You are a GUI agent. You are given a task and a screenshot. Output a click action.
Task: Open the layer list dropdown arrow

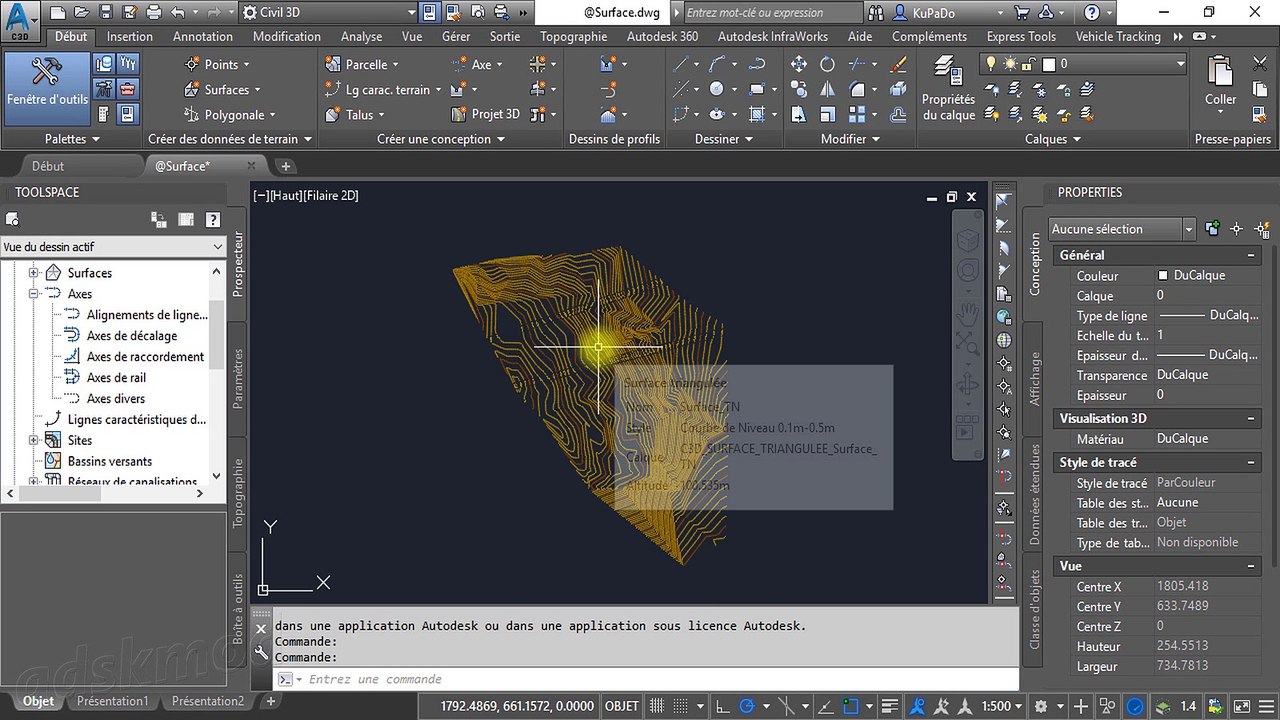(x=1180, y=64)
